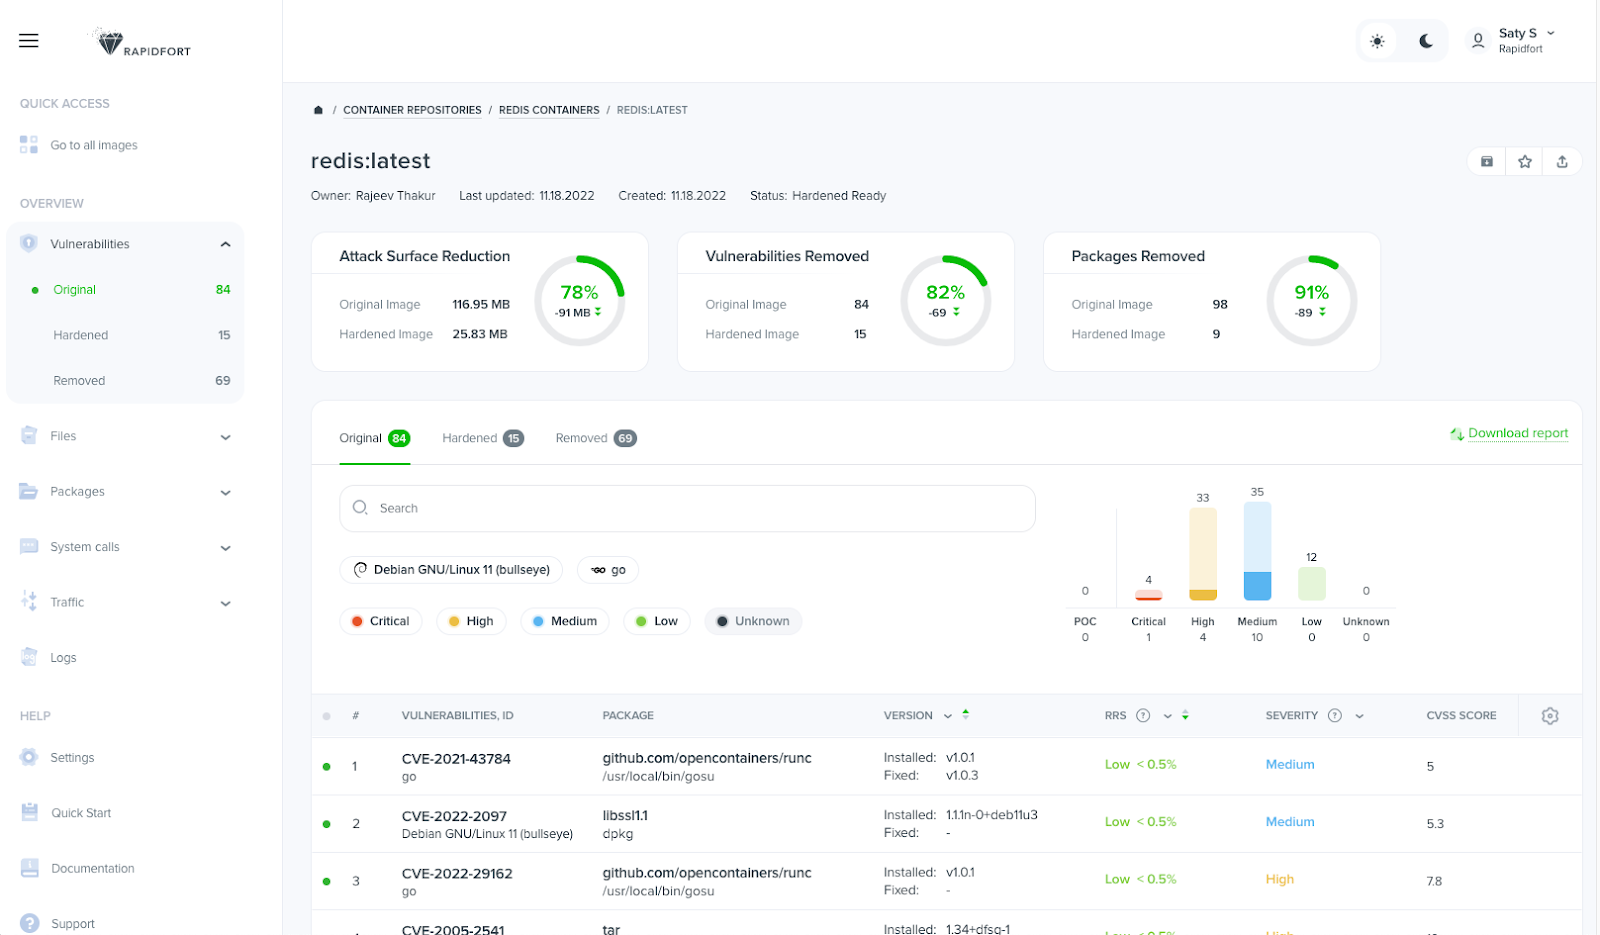Click the Low bar in chart
This screenshot has height=935, width=1600.
tap(1312, 584)
